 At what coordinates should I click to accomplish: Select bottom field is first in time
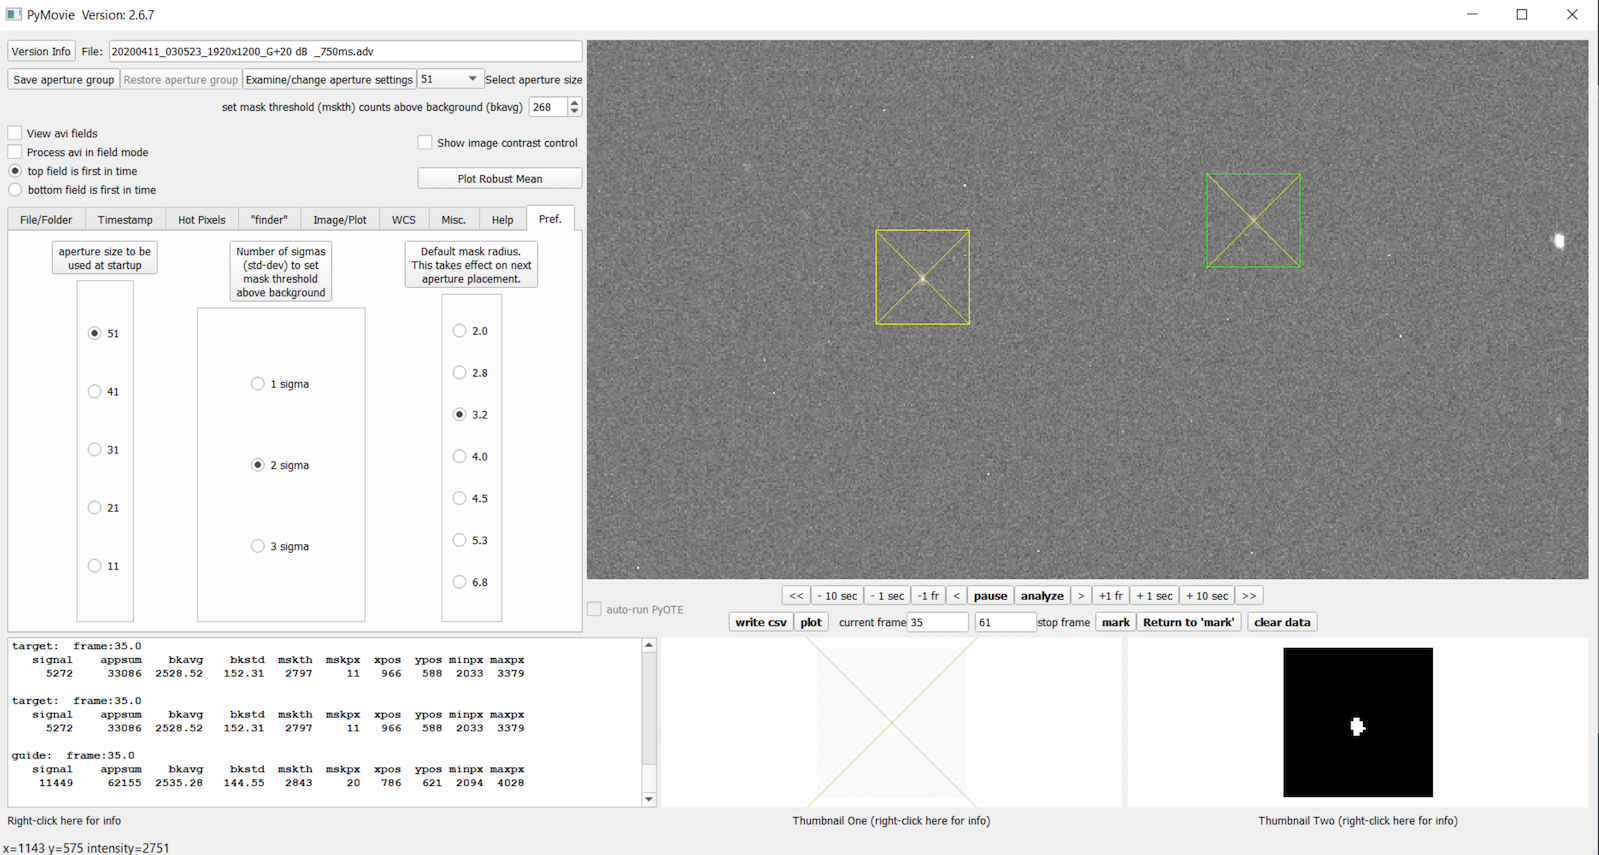point(15,190)
